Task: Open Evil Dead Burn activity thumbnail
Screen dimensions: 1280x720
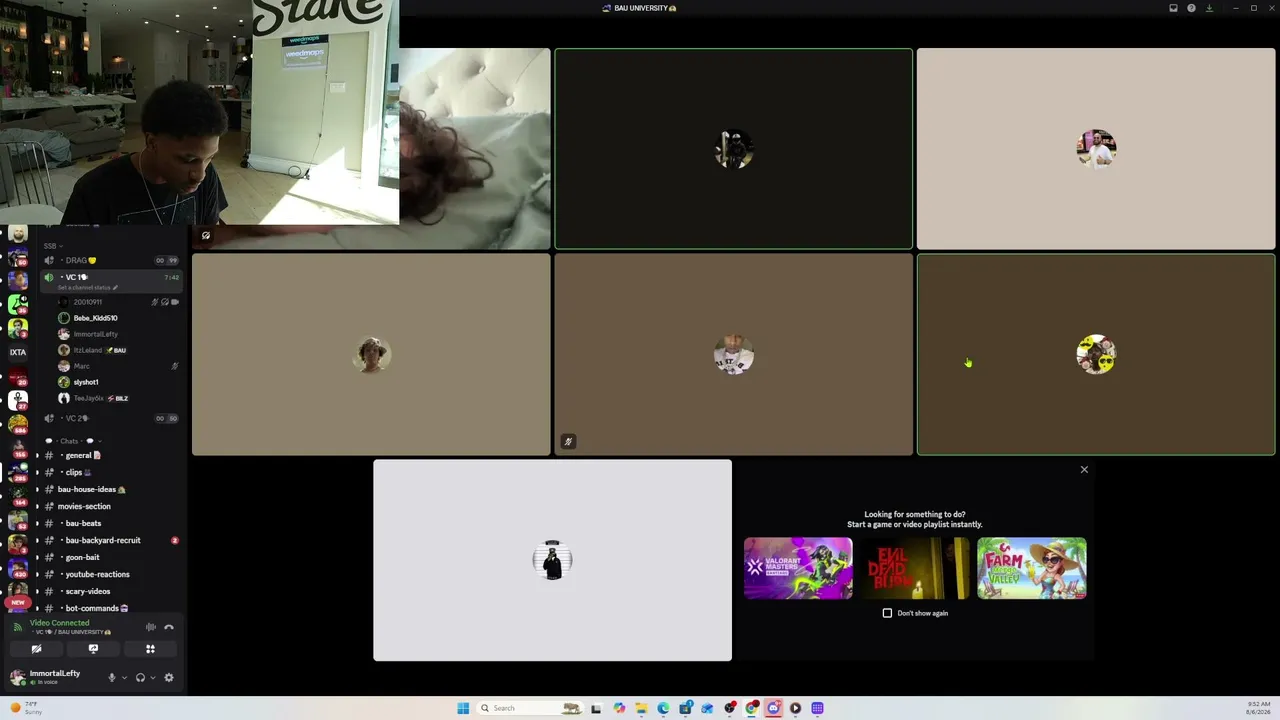Action: click(915, 568)
